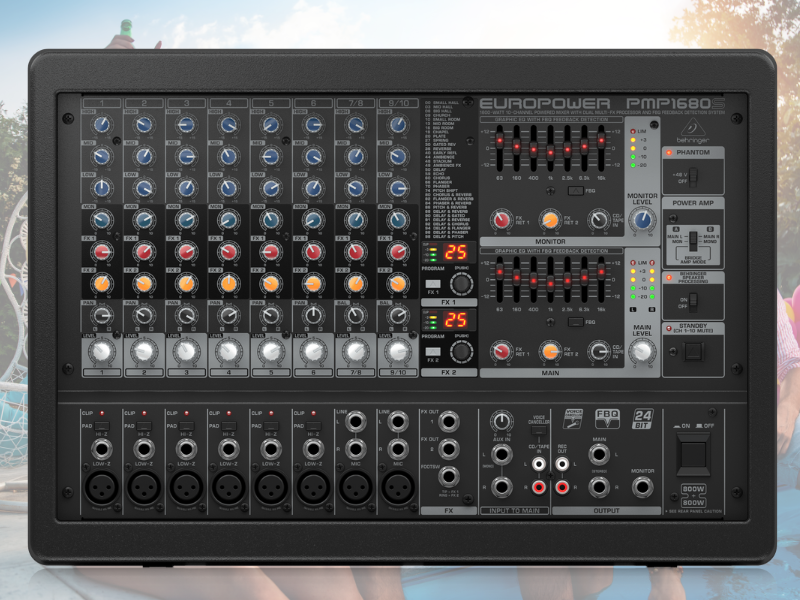Click the FX OUT 1 jack
The image size is (800, 600).
point(448,421)
